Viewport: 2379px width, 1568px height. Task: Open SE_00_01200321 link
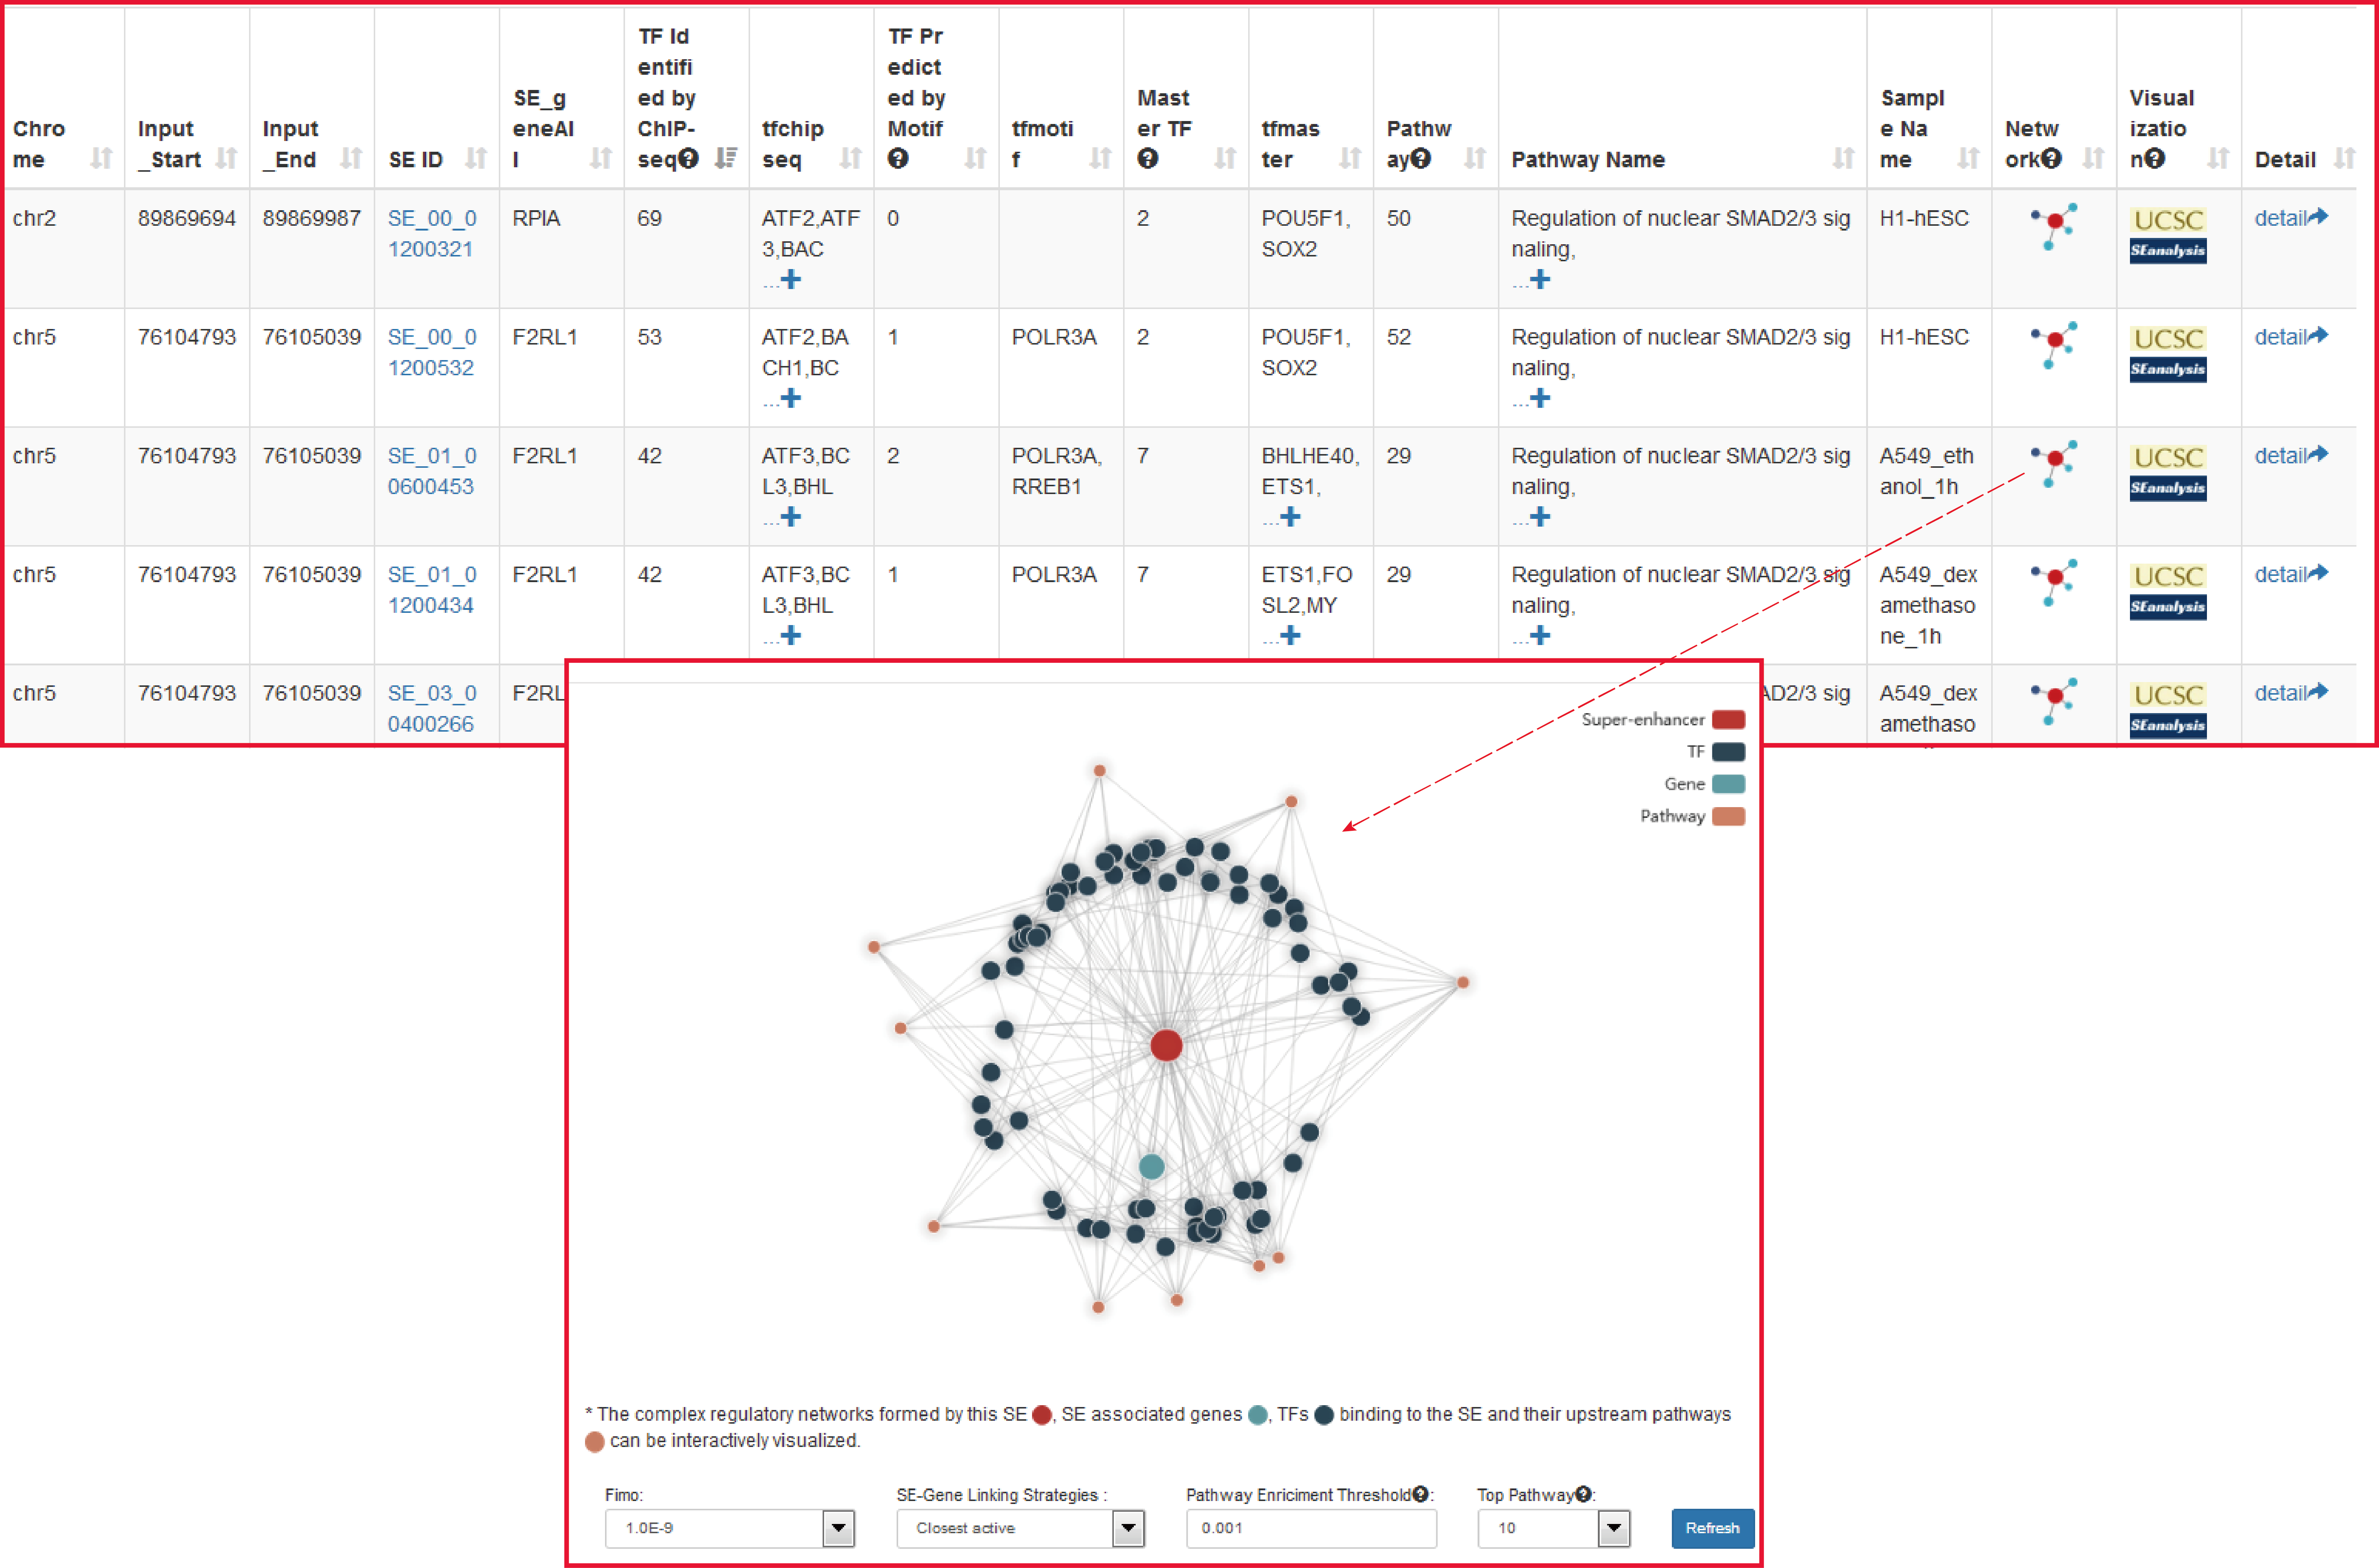[x=432, y=233]
